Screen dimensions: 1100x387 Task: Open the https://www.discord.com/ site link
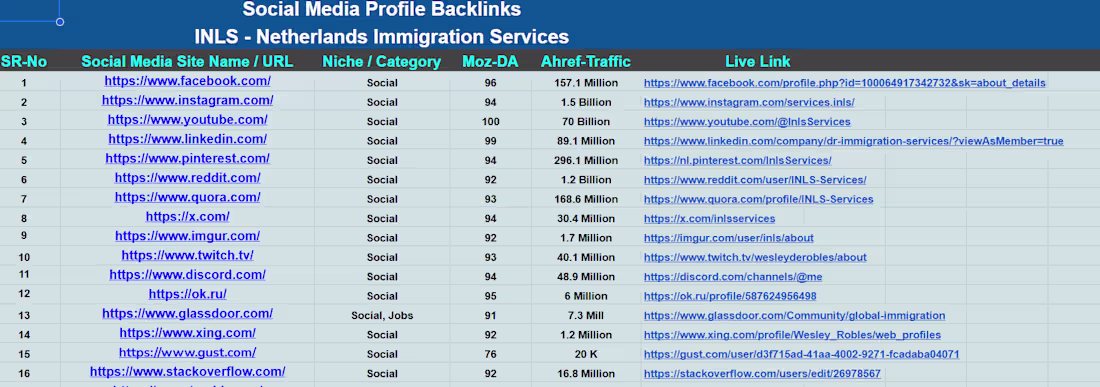tap(187, 276)
